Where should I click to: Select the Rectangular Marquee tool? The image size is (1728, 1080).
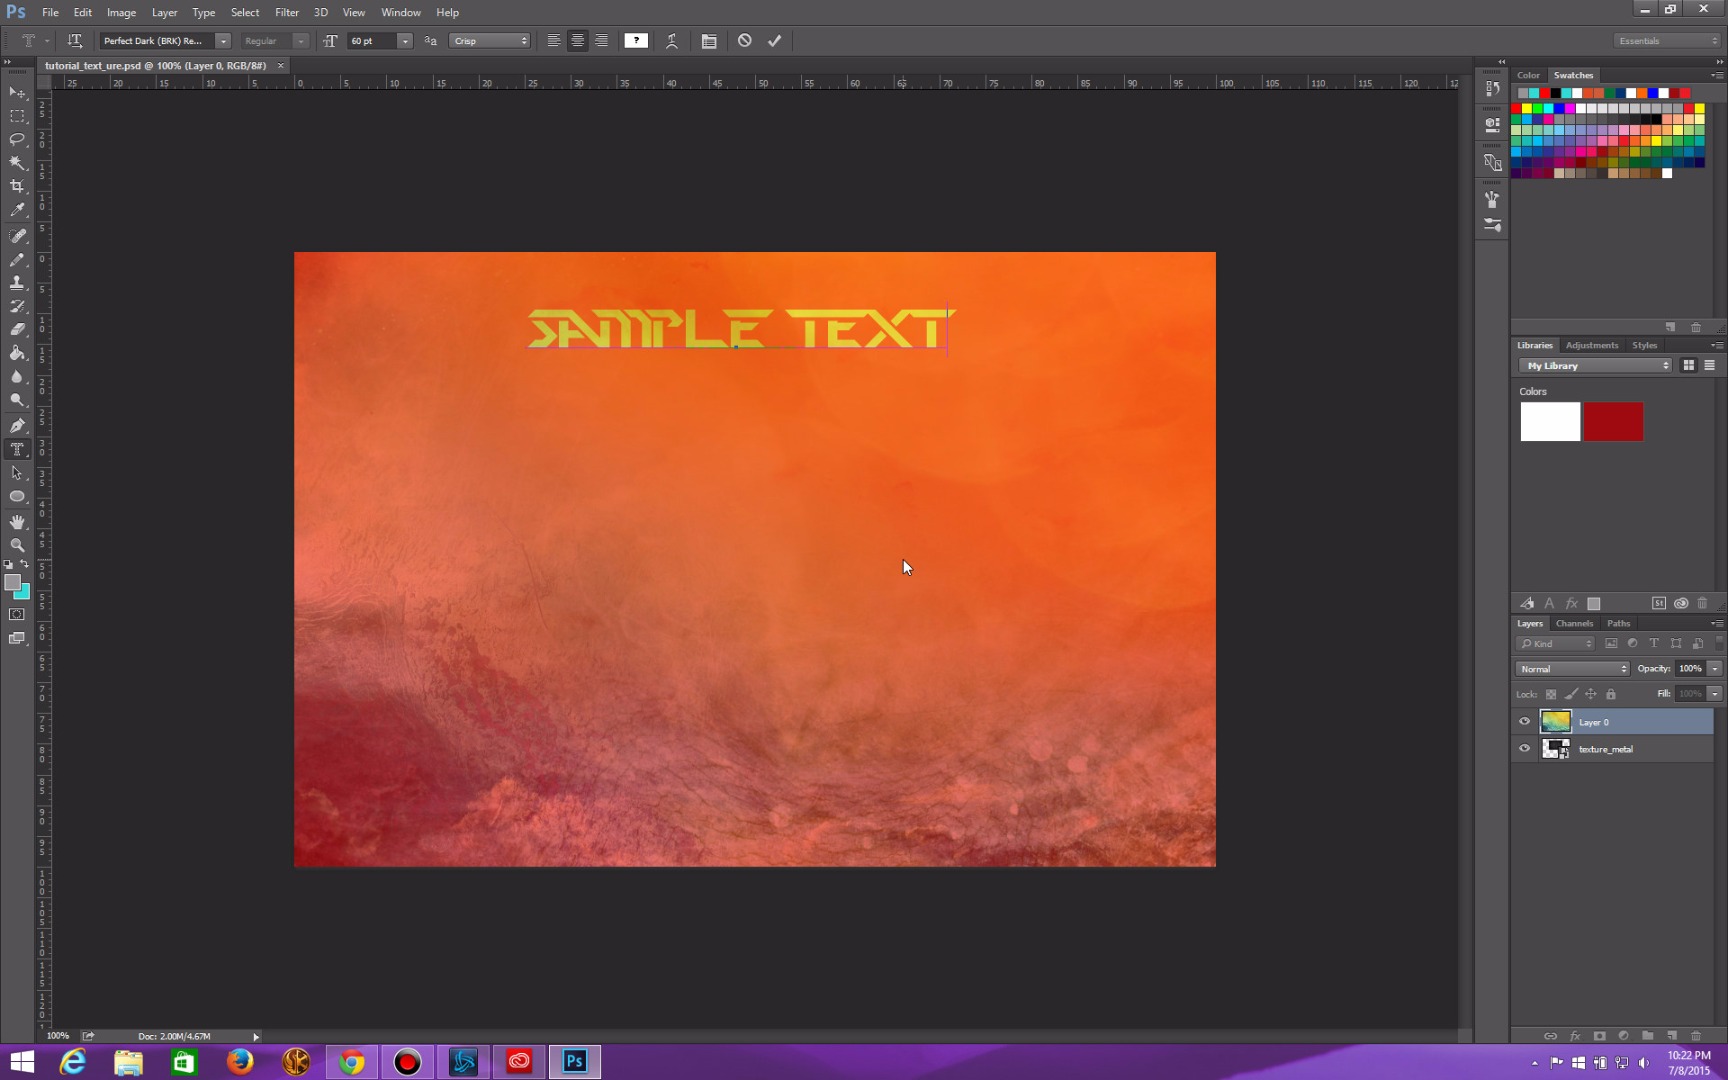[17, 116]
